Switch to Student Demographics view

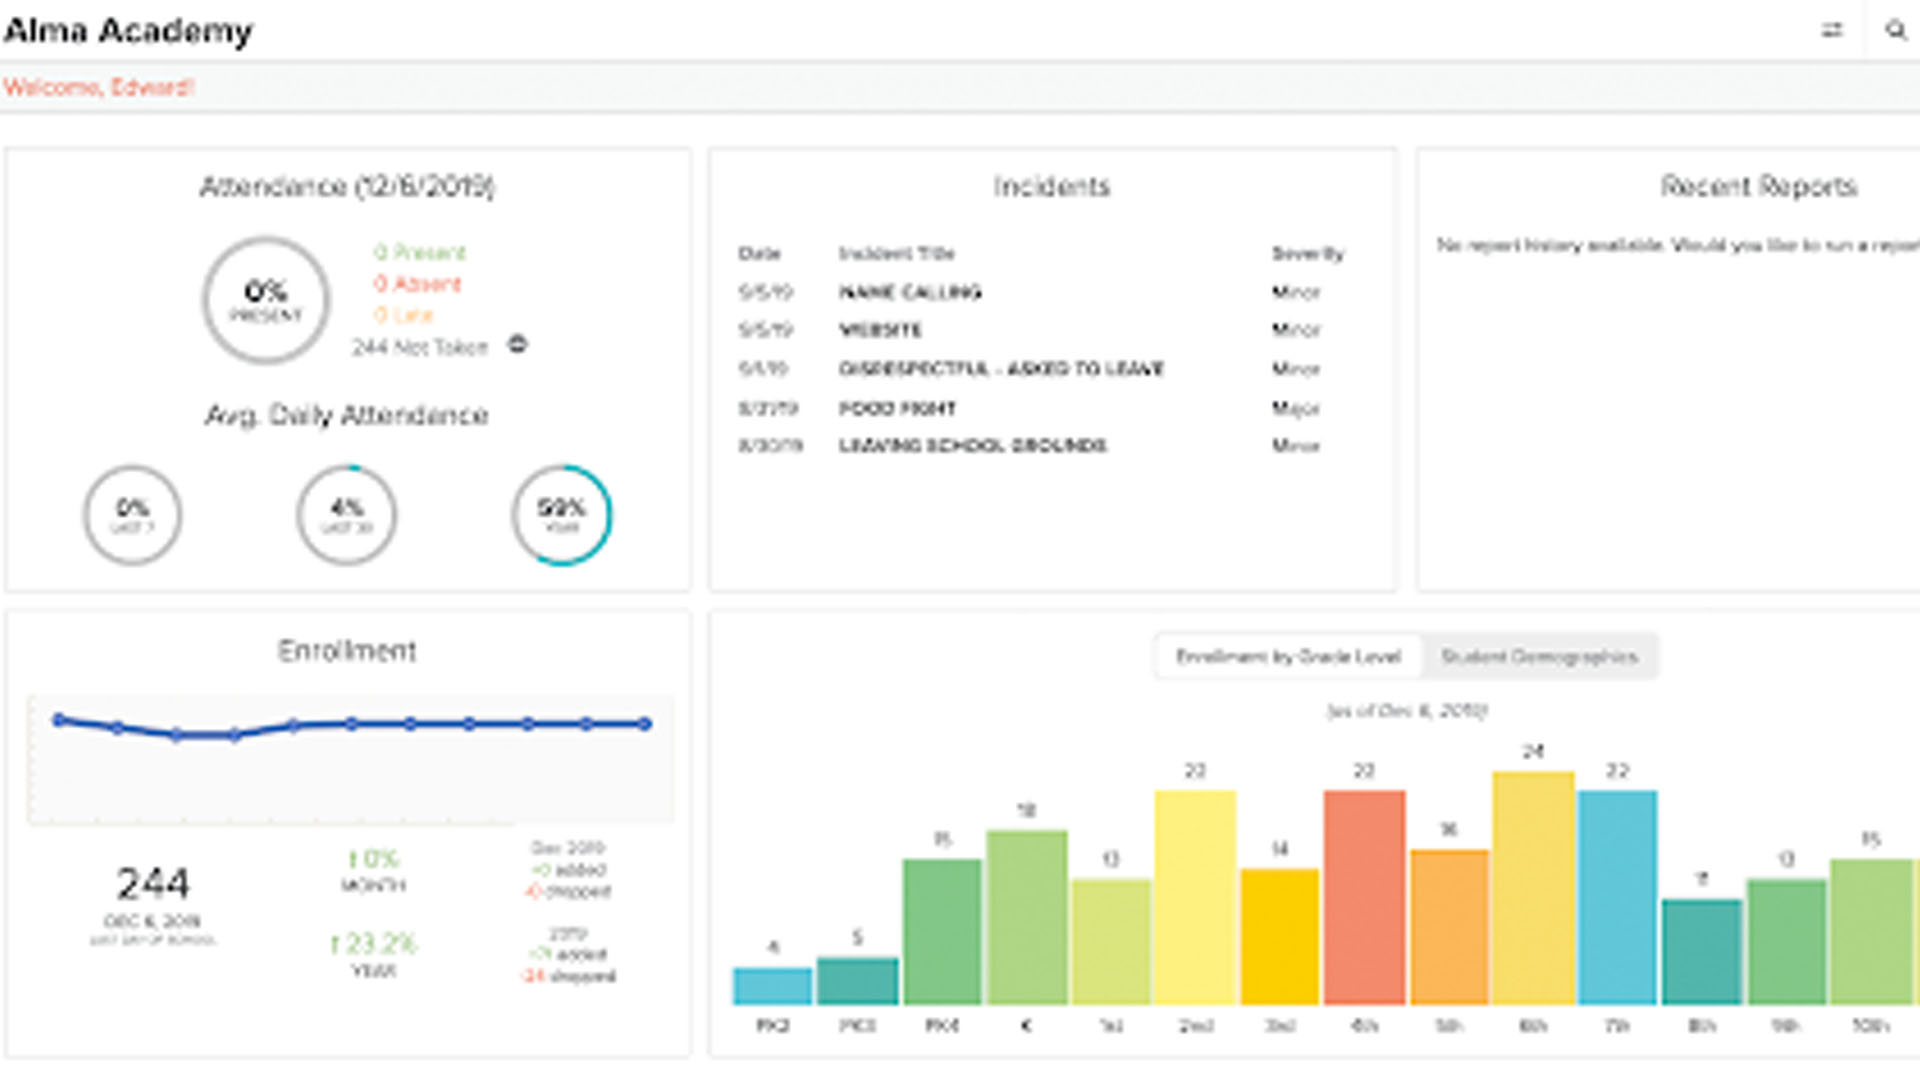pyautogui.click(x=1539, y=657)
